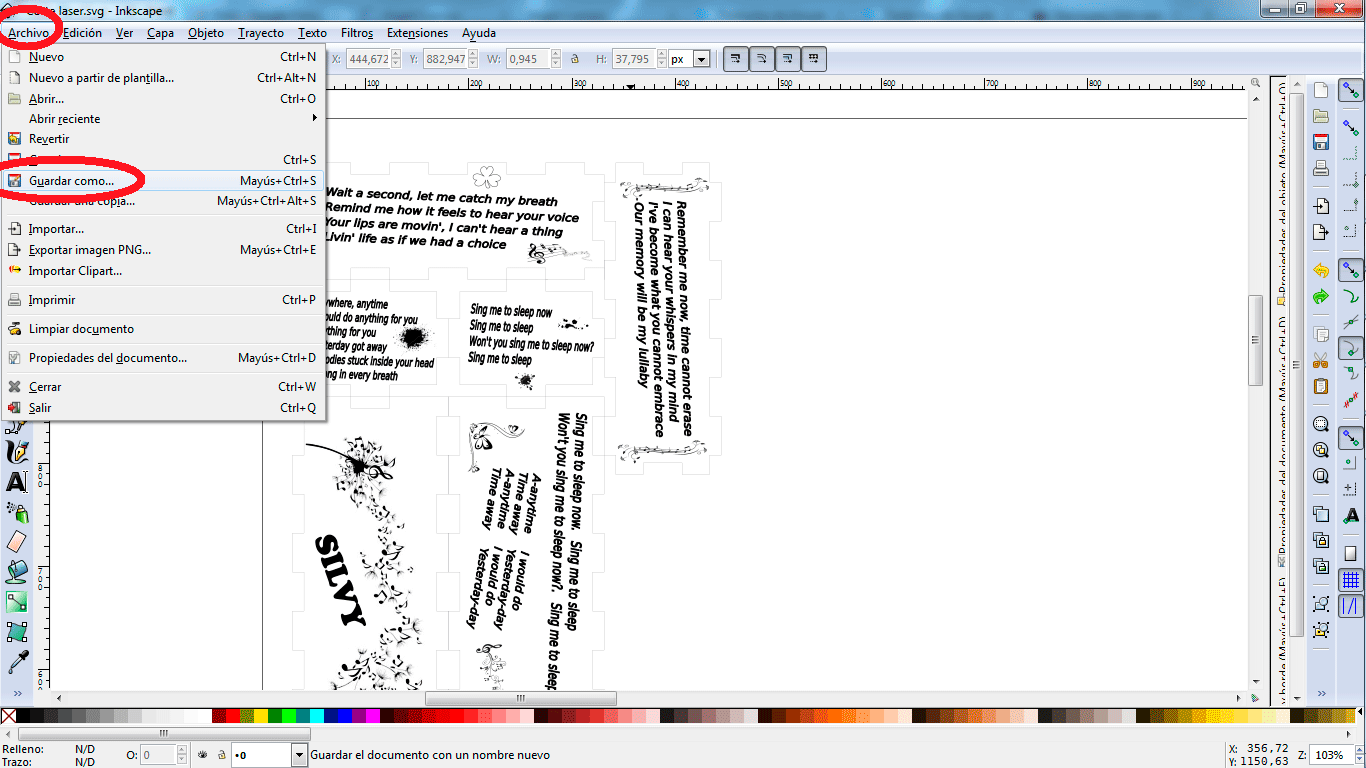The width and height of the screenshot is (1366, 768).
Task: Select the Dropper color picker tool
Action: [x=17, y=660]
